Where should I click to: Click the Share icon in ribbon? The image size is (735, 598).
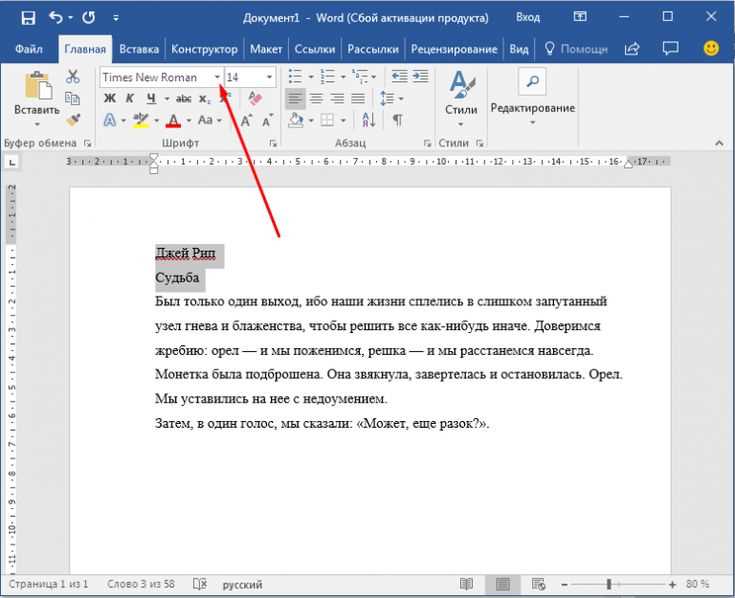pos(632,48)
